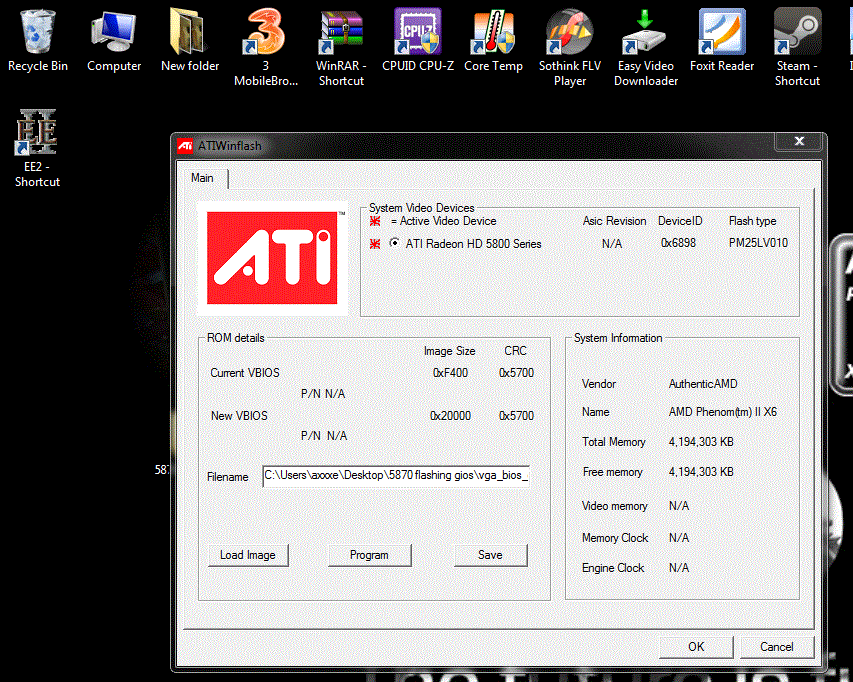Click the ATI icon in ATIWinflash title bar
This screenshot has width=853, height=682.
point(185,146)
